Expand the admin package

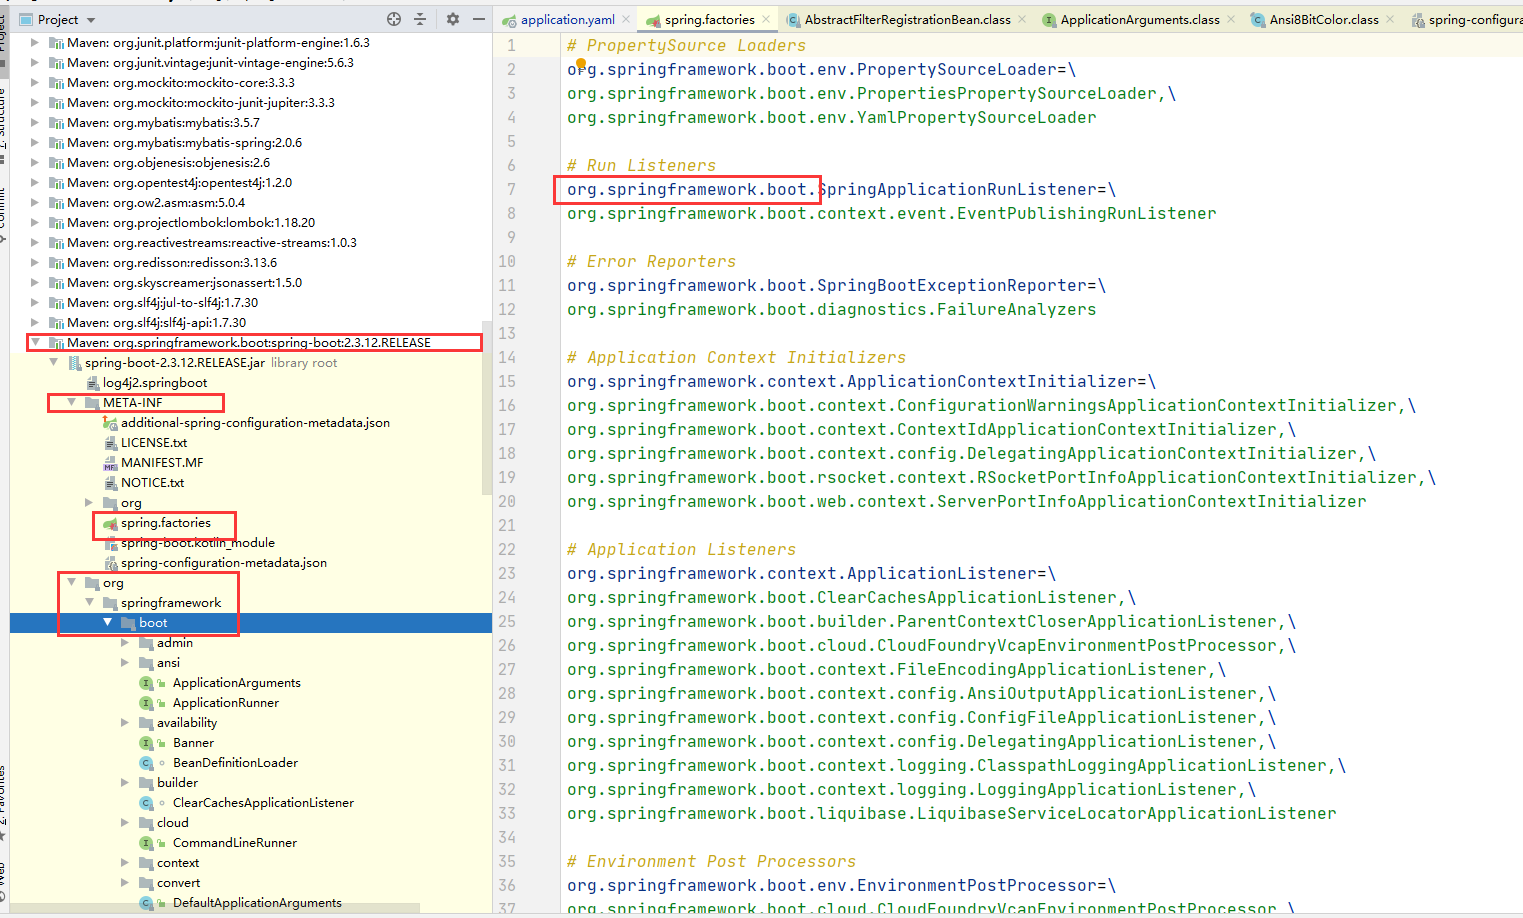pos(125,642)
